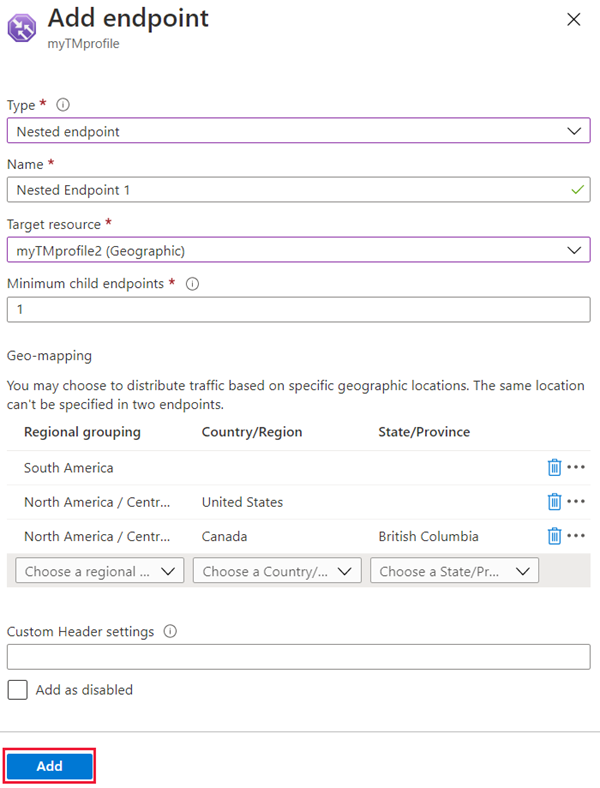
Task: Click the Add button
Action: point(50,766)
